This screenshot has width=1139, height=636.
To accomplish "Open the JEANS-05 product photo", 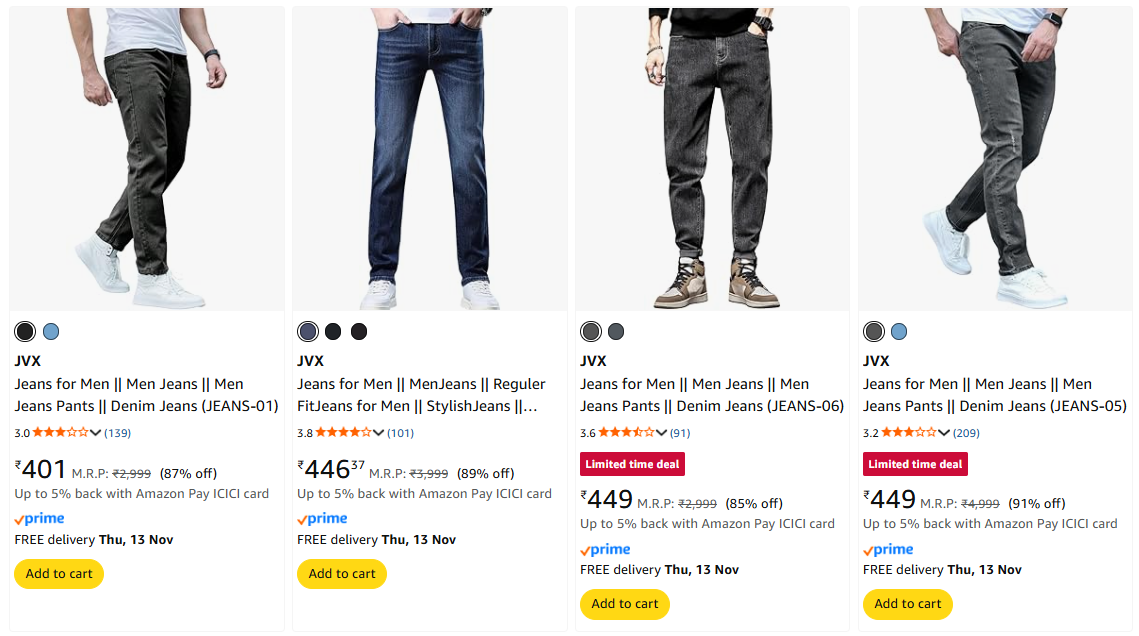I will 995,158.
